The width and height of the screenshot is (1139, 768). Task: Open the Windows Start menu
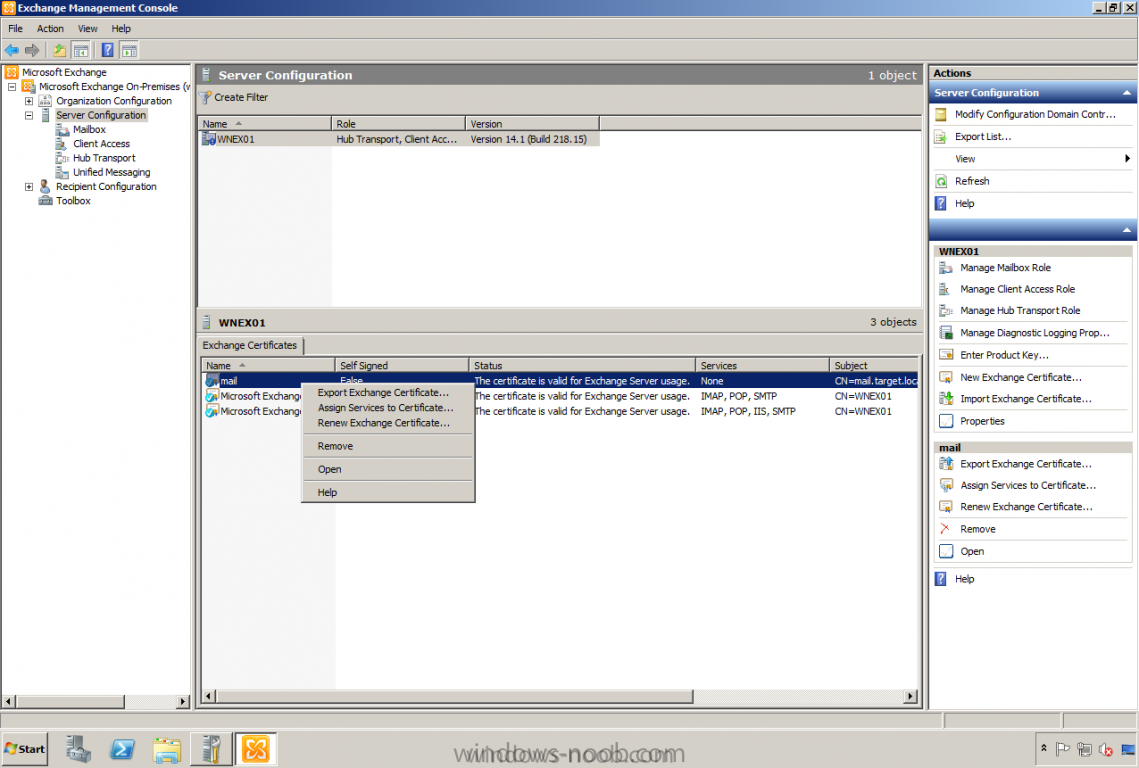click(25, 749)
